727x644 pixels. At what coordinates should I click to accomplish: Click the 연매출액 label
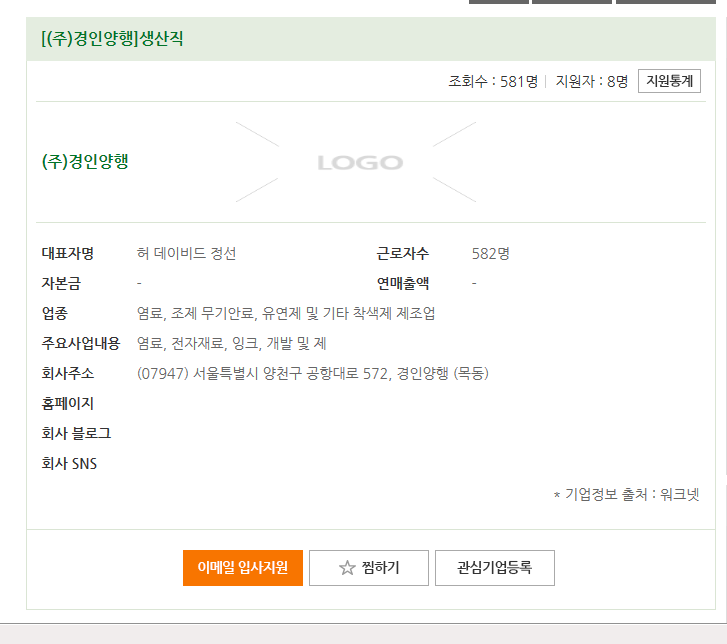tap(402, 283)
